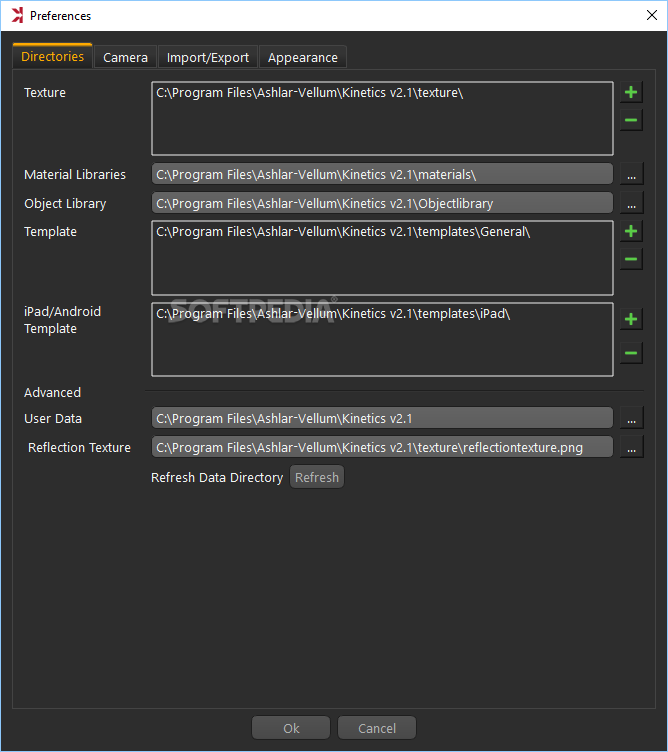Open the Camera tab

coord(125,58)
